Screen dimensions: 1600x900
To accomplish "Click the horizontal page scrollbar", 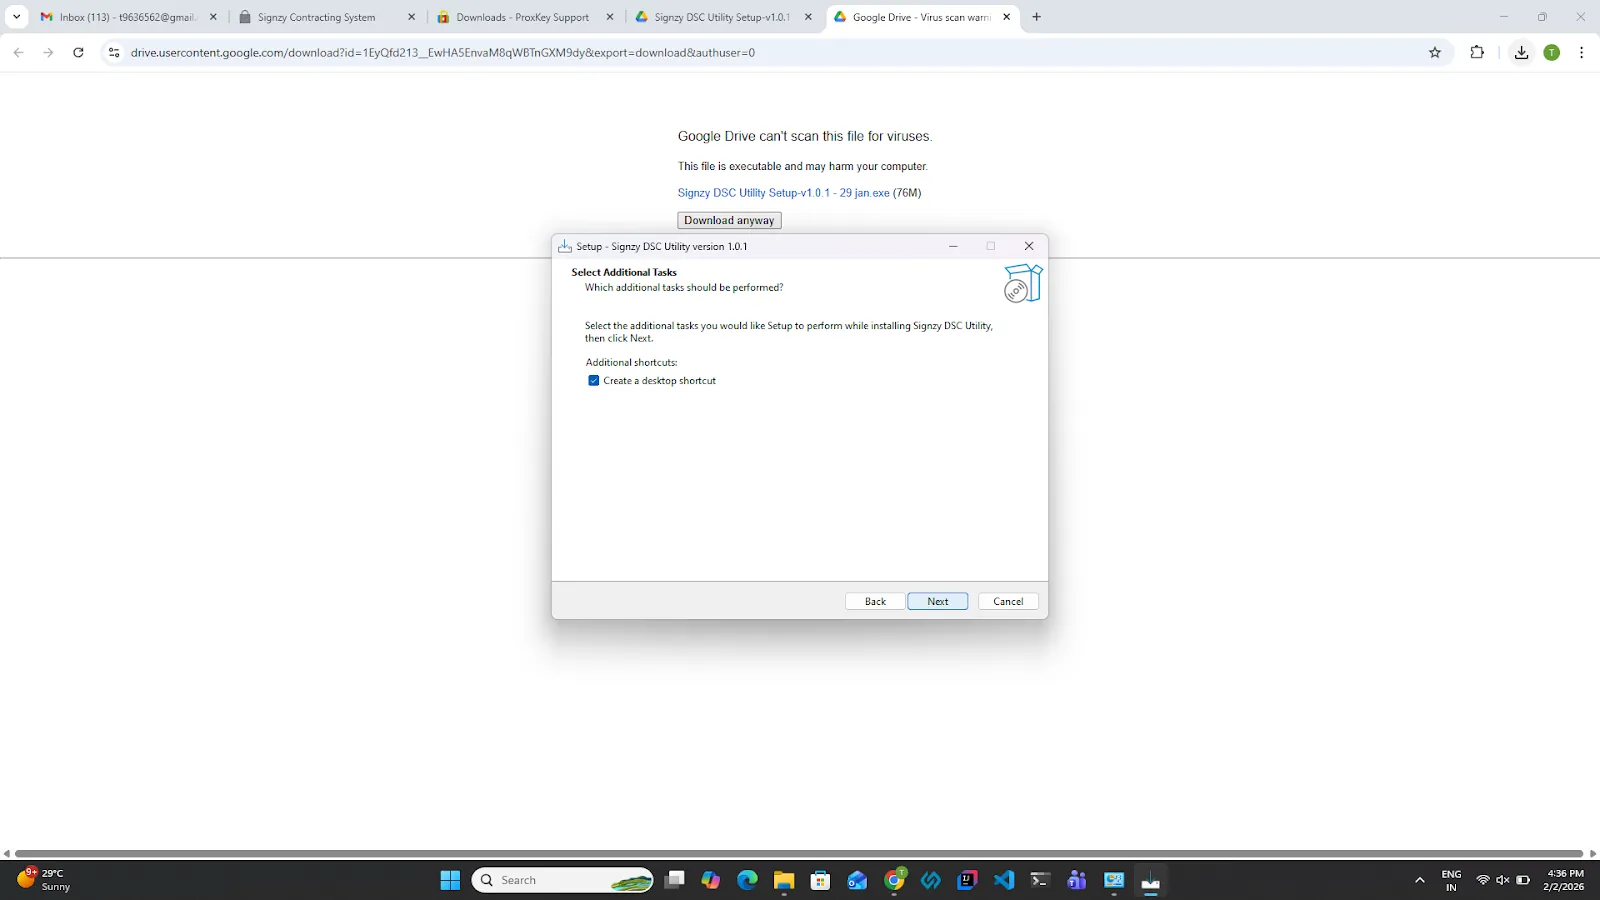I will pos(800,853).
